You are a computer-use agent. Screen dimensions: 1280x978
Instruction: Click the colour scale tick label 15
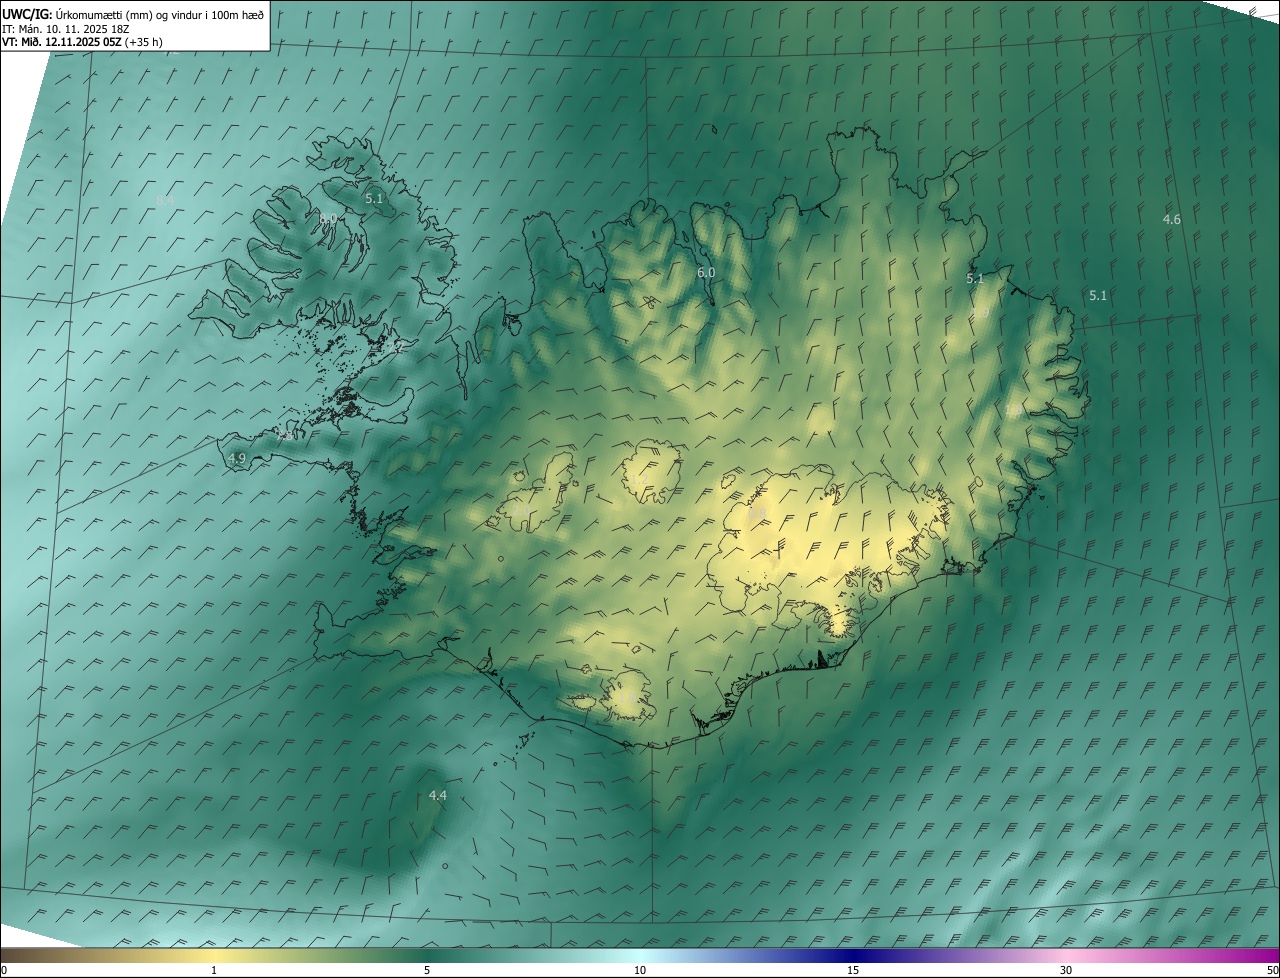coord(853,970)
